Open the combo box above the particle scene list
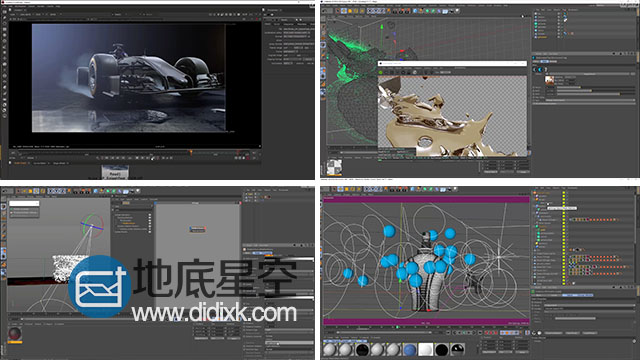640x360 pixels. pos(24,203)
